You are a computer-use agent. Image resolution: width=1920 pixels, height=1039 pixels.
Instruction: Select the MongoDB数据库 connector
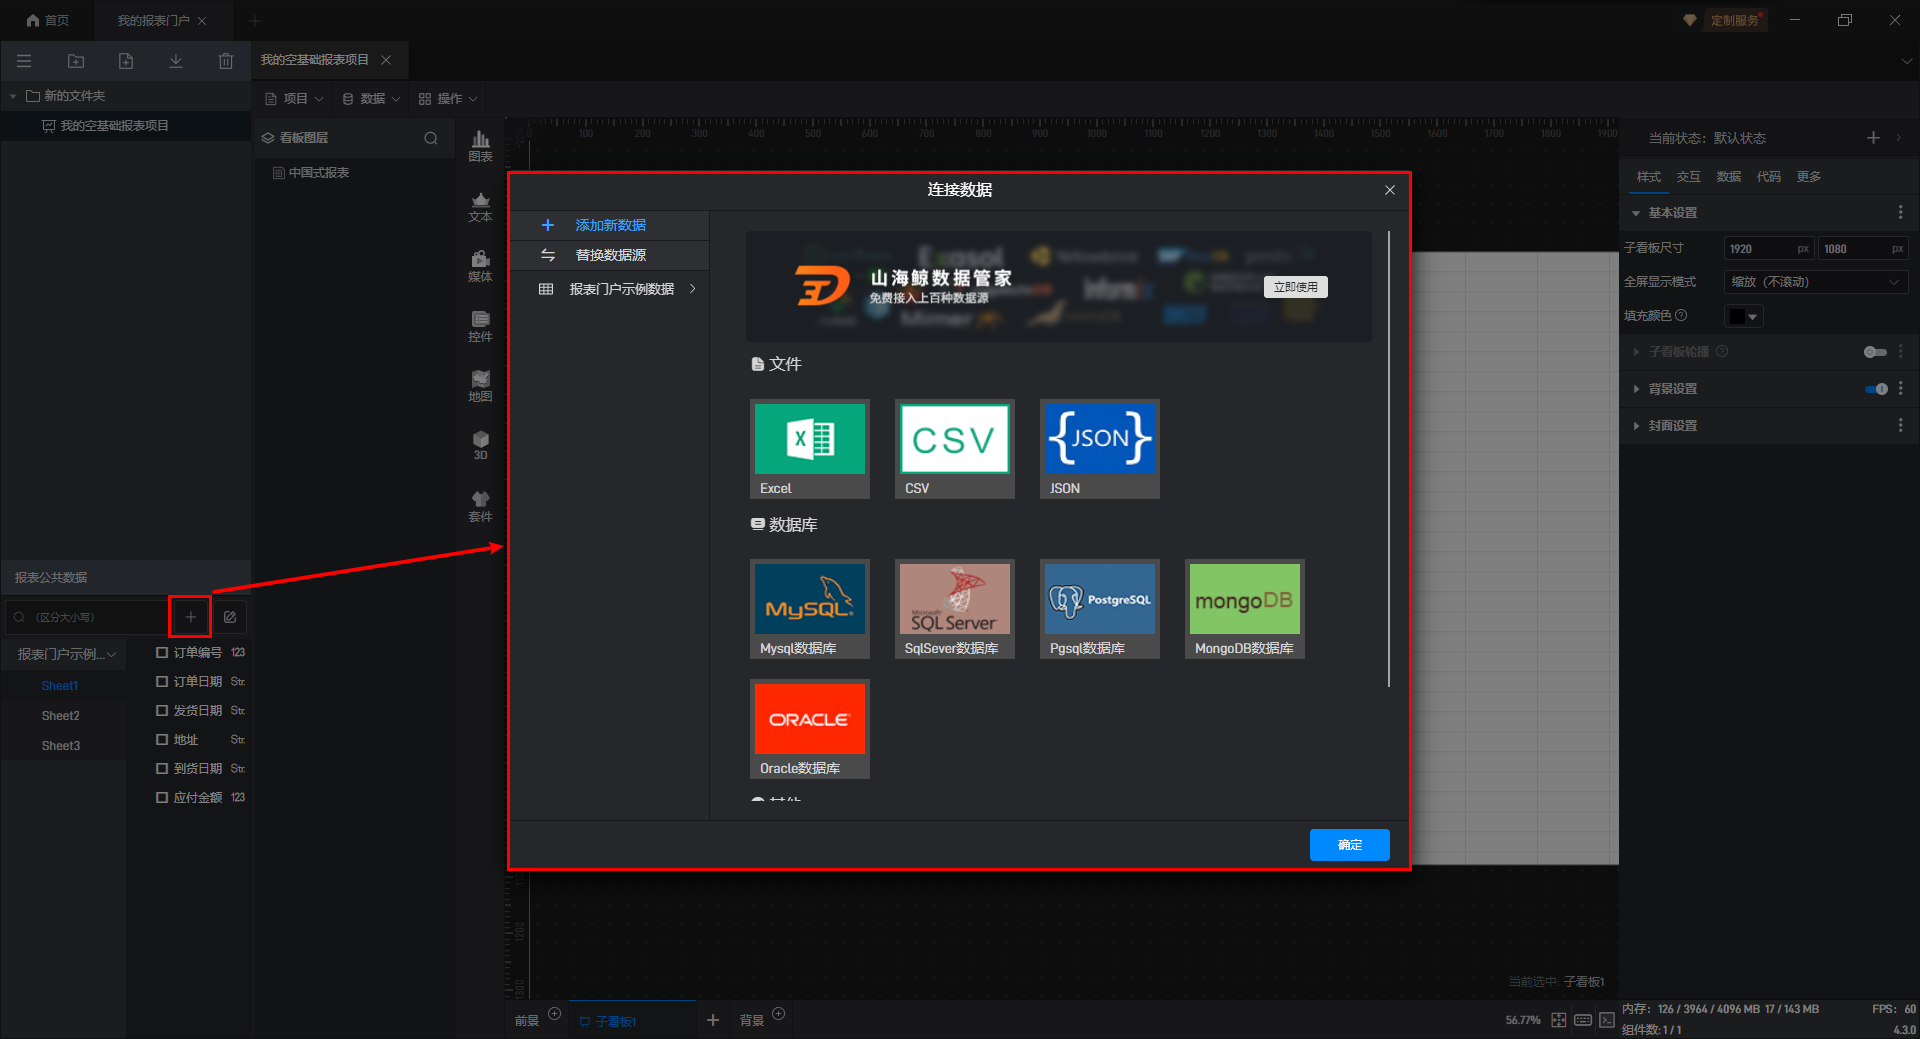(x=1245, y=609)
